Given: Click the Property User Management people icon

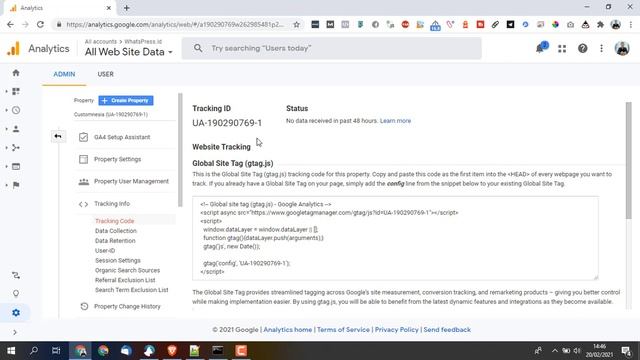Looking at the screenshot, I should click(84, 182).
